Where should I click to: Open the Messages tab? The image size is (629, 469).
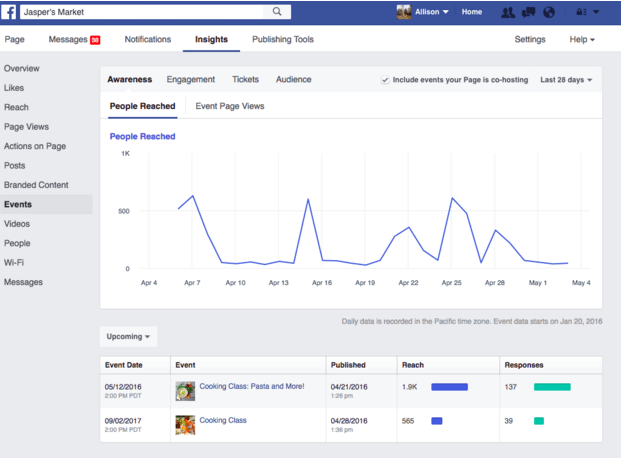pyautogui.click(x=68, y=39)
